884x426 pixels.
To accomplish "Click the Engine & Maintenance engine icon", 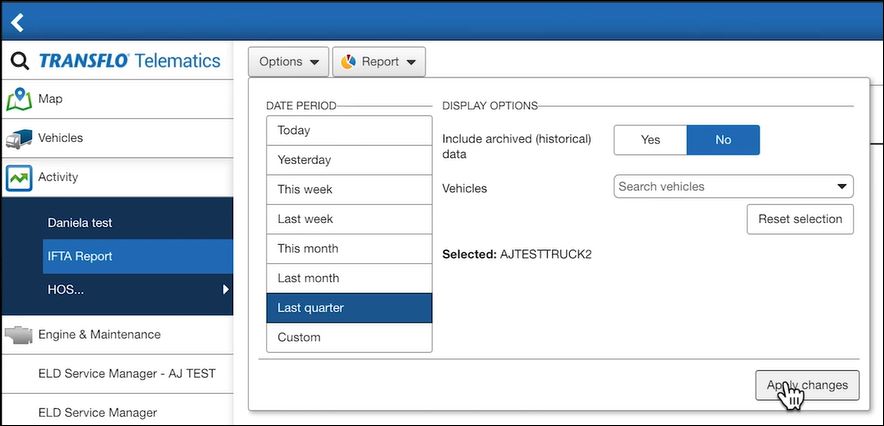I will [x=19, y=335].
